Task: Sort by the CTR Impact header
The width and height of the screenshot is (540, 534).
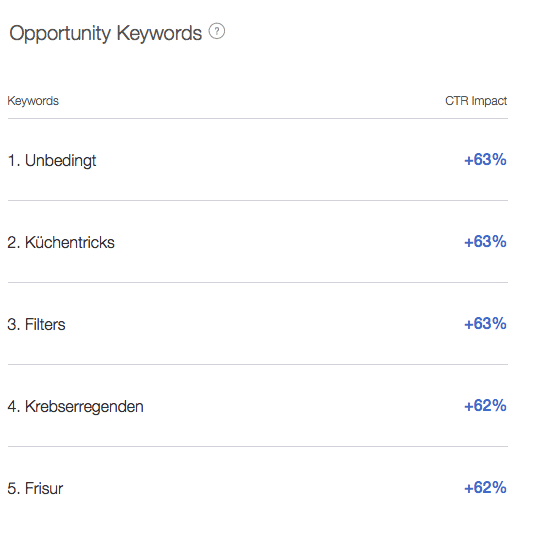Action: pos(476,101)
